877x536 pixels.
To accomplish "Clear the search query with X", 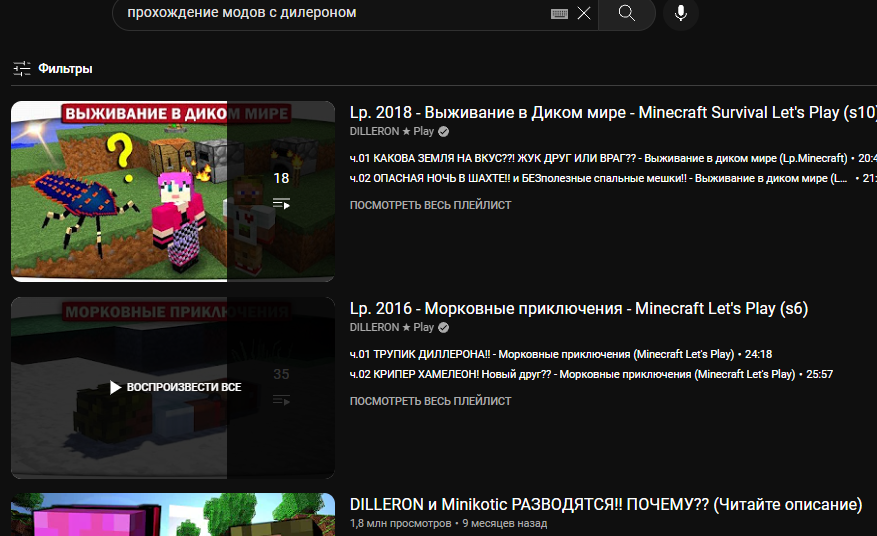I will [x=583, y=13].
